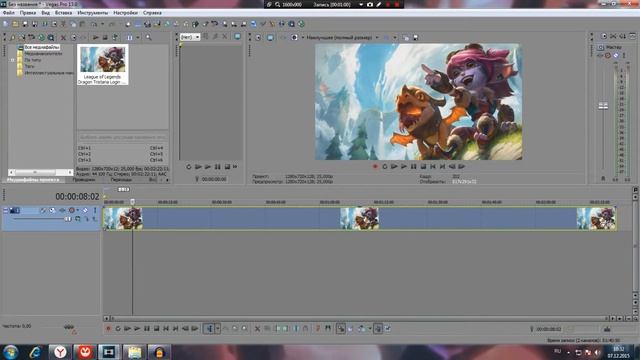The width and height of the screenshot is (640, 360).
Task: Jump to the project start in the timeline transport
Action: (x=166, y=329)
